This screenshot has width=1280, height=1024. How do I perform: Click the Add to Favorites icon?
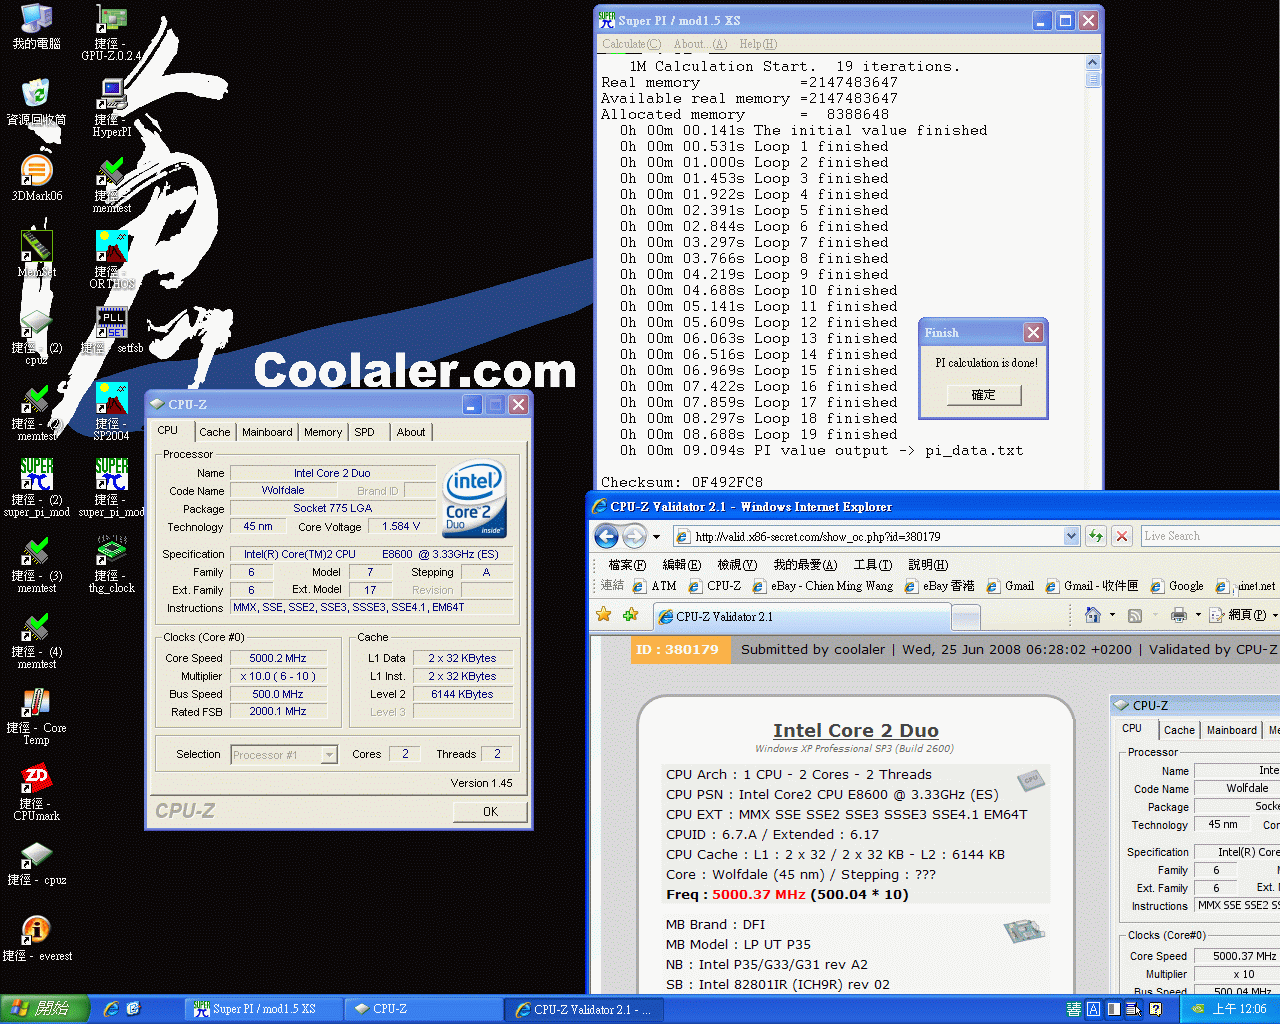630,615
